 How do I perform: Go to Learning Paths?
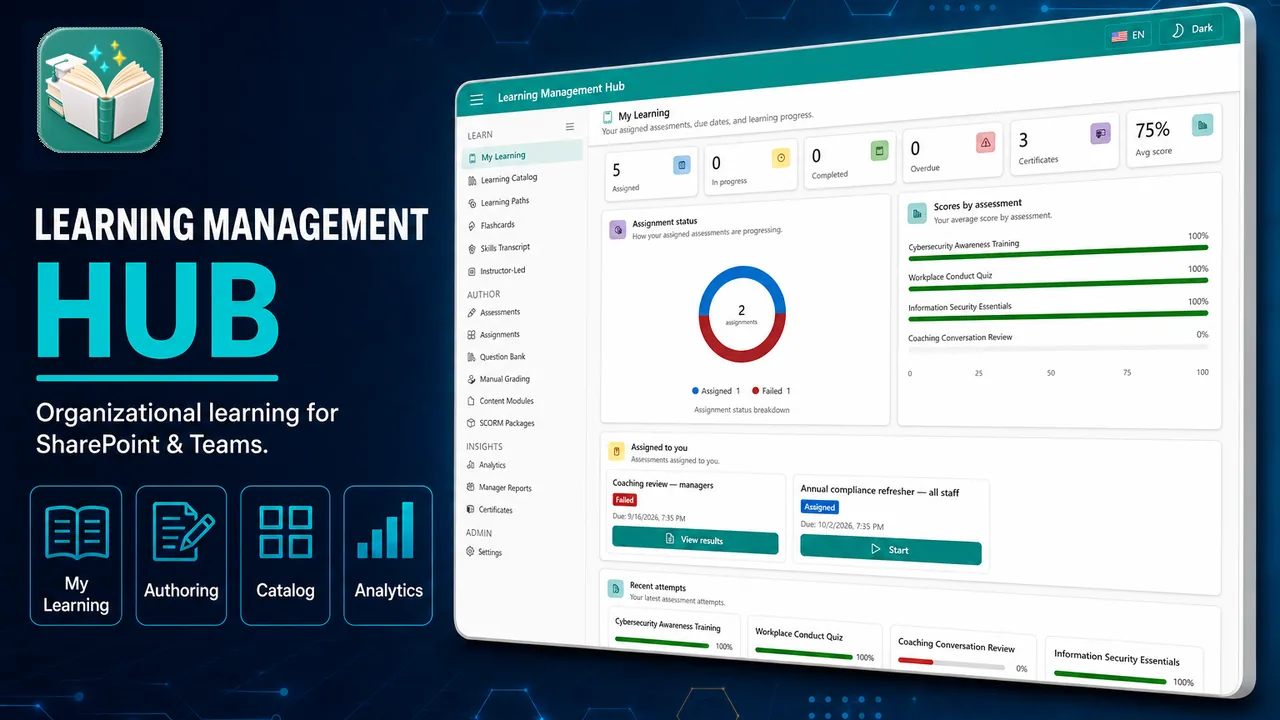pos(498,202)
